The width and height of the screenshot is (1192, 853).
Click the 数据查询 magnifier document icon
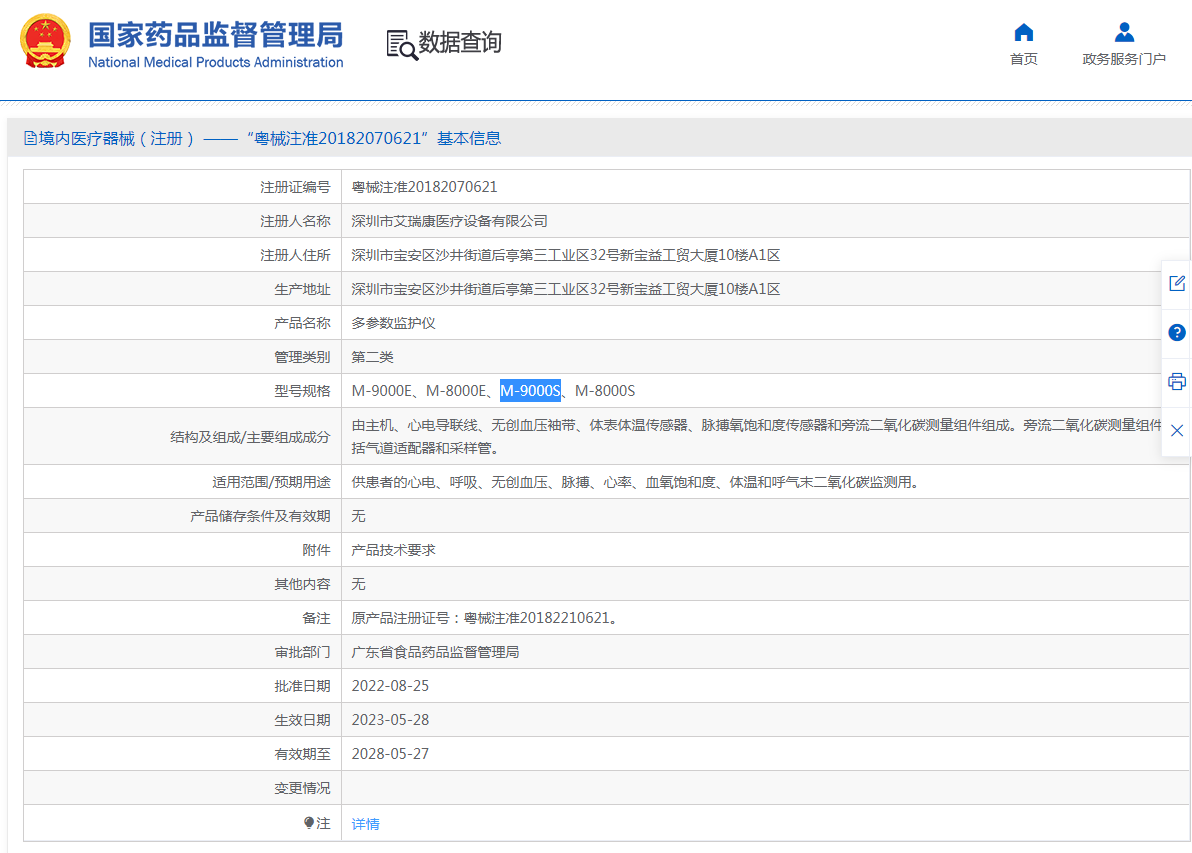401,44
